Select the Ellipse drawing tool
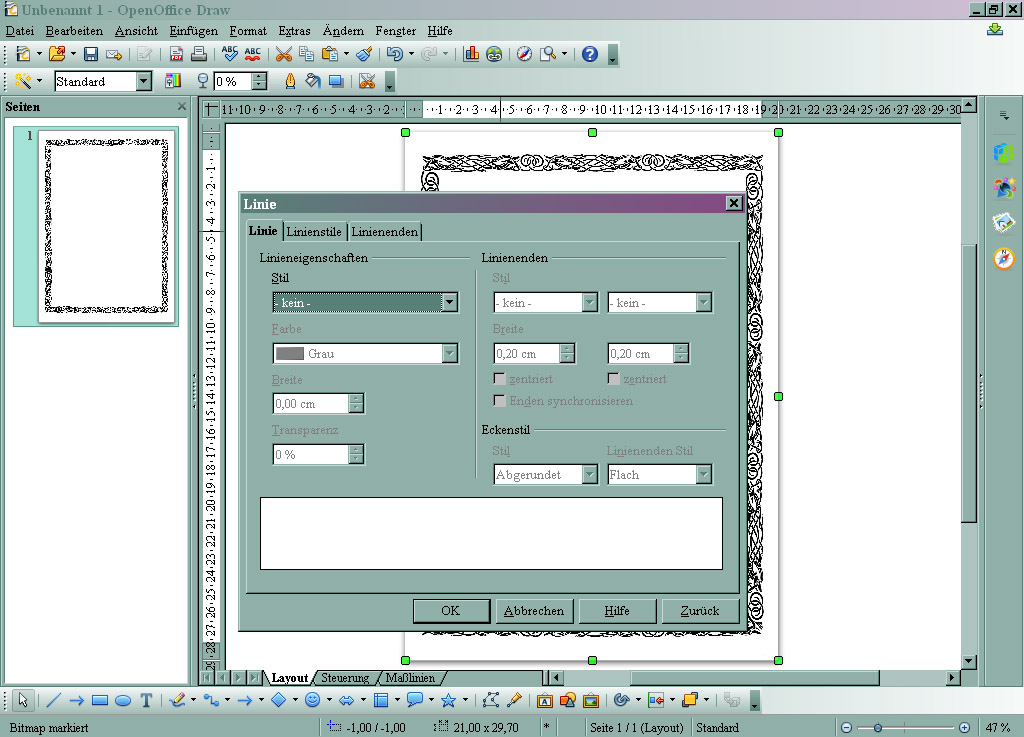Image resolution: width=1024 pixels, height=737 pixels. point(123,700)
